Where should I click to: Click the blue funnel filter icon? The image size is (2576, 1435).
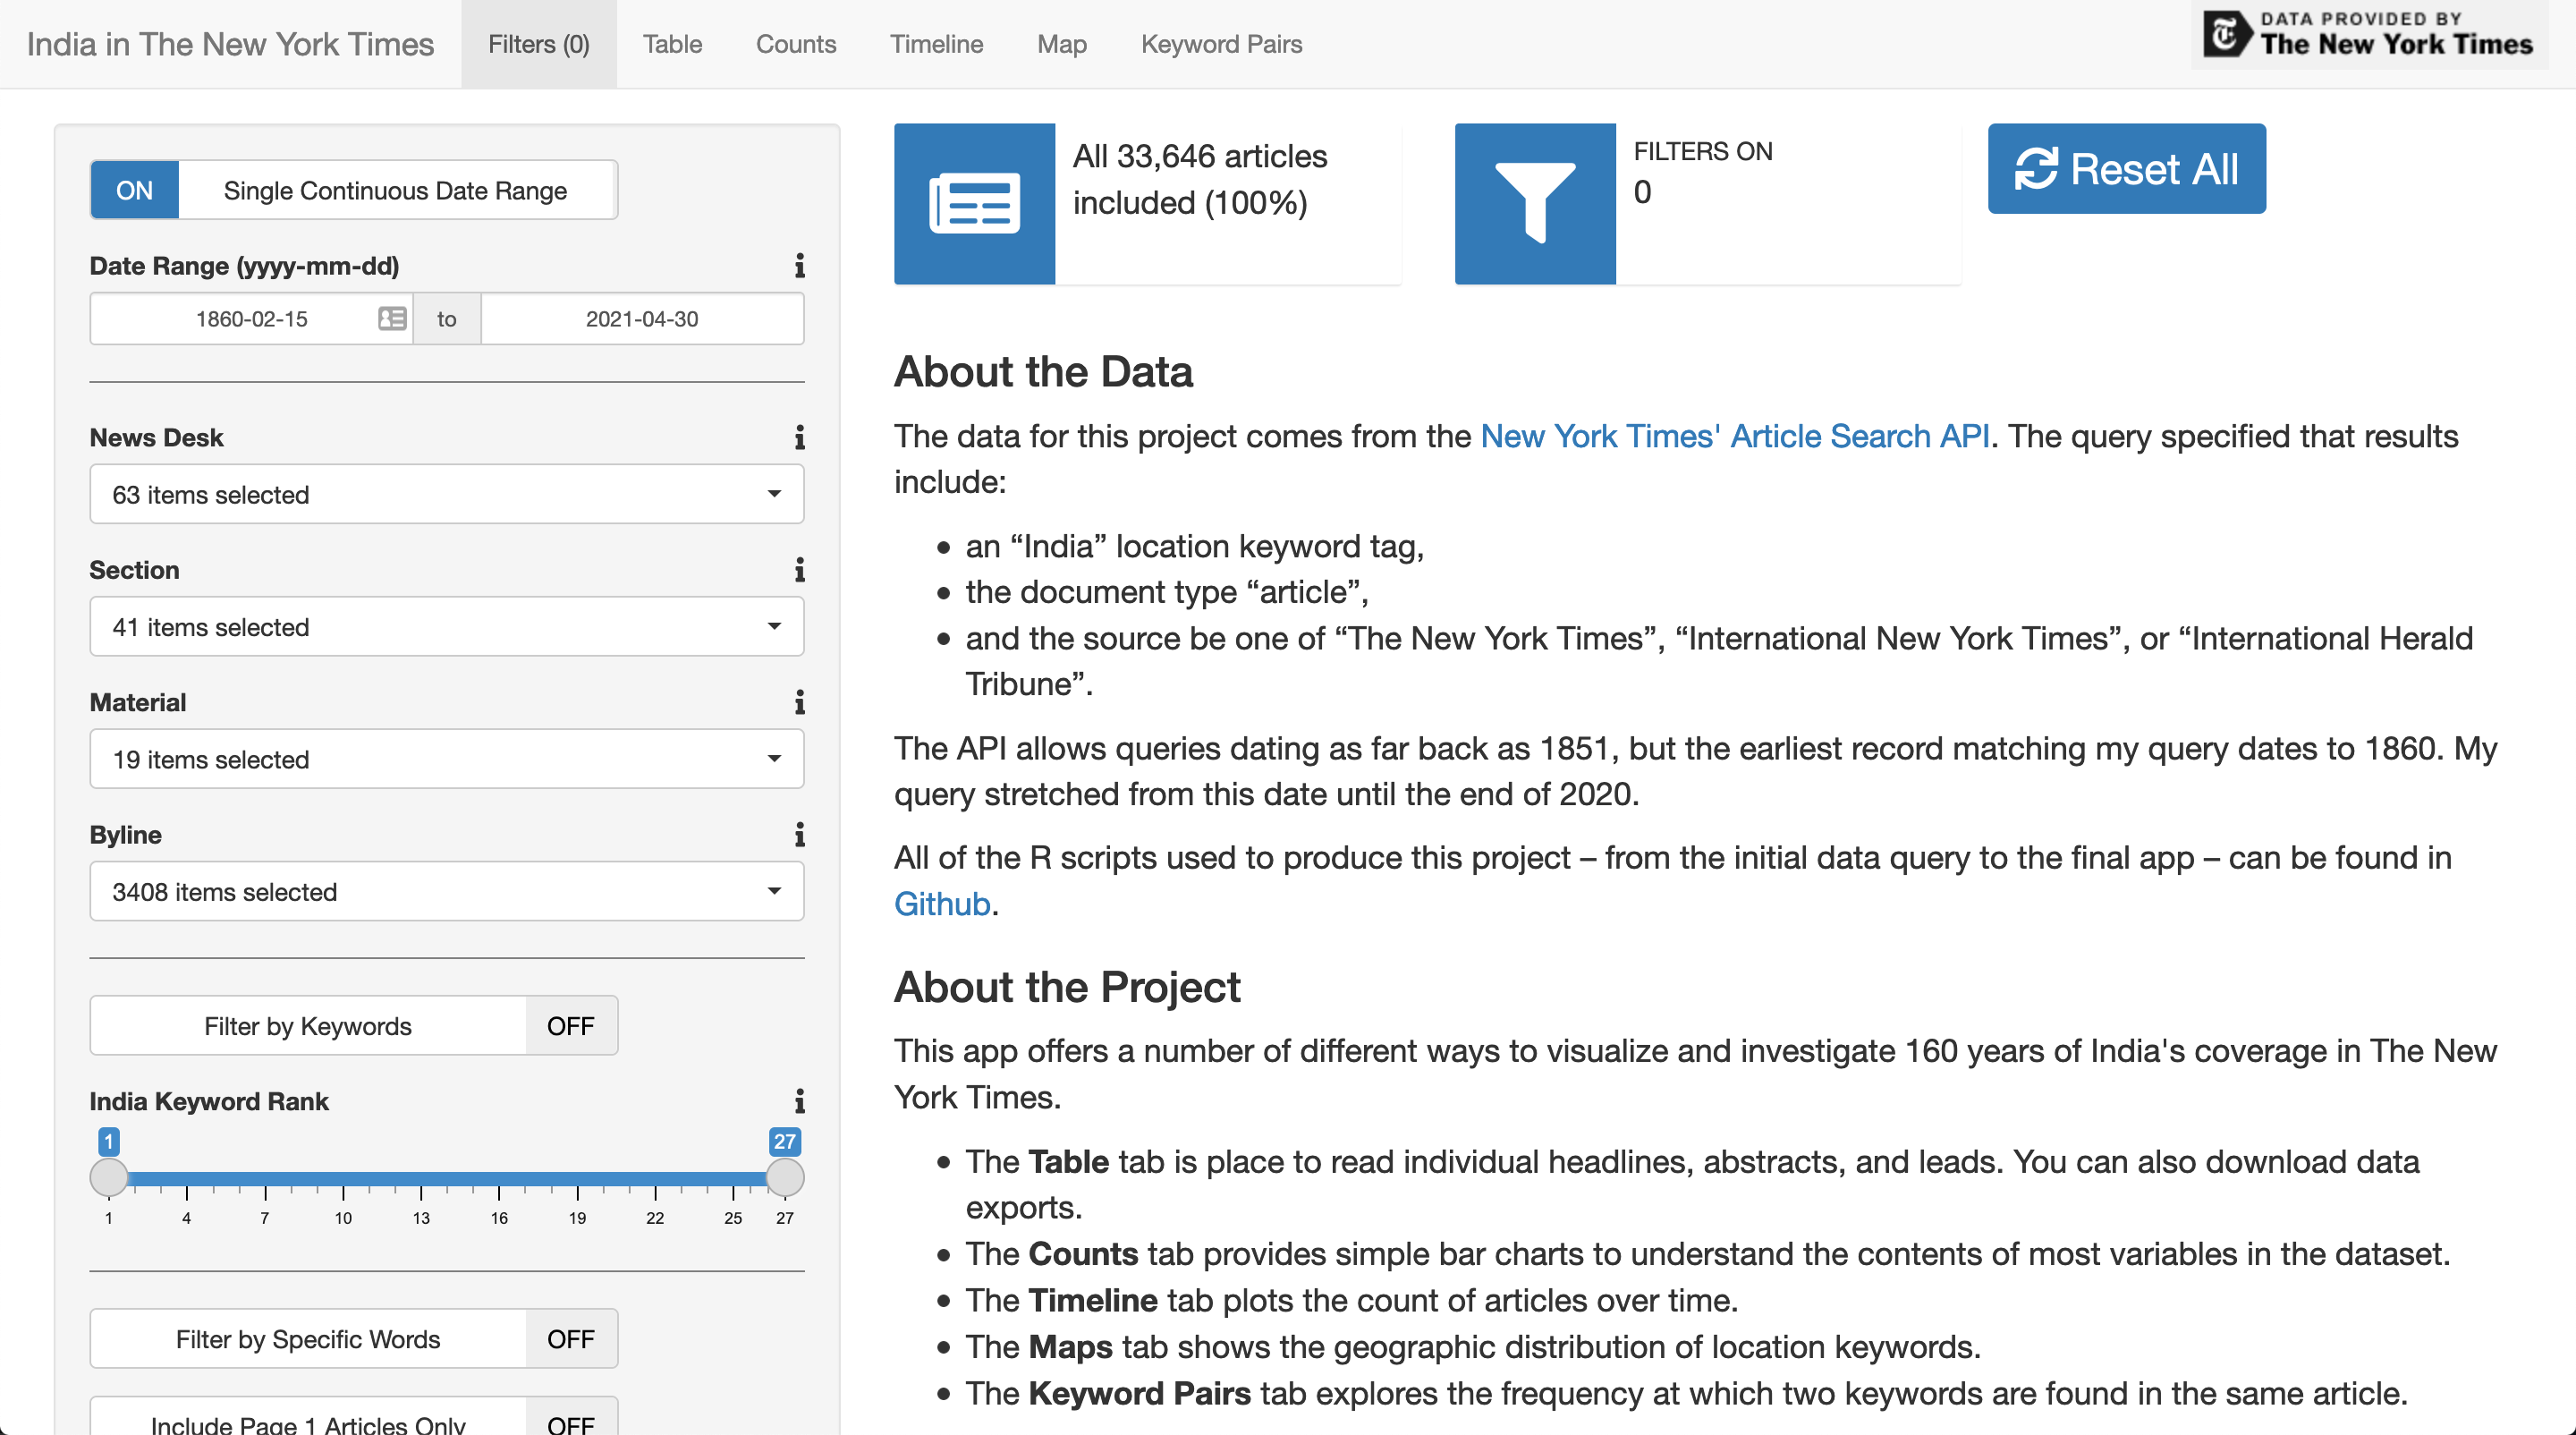point(1535,204)
